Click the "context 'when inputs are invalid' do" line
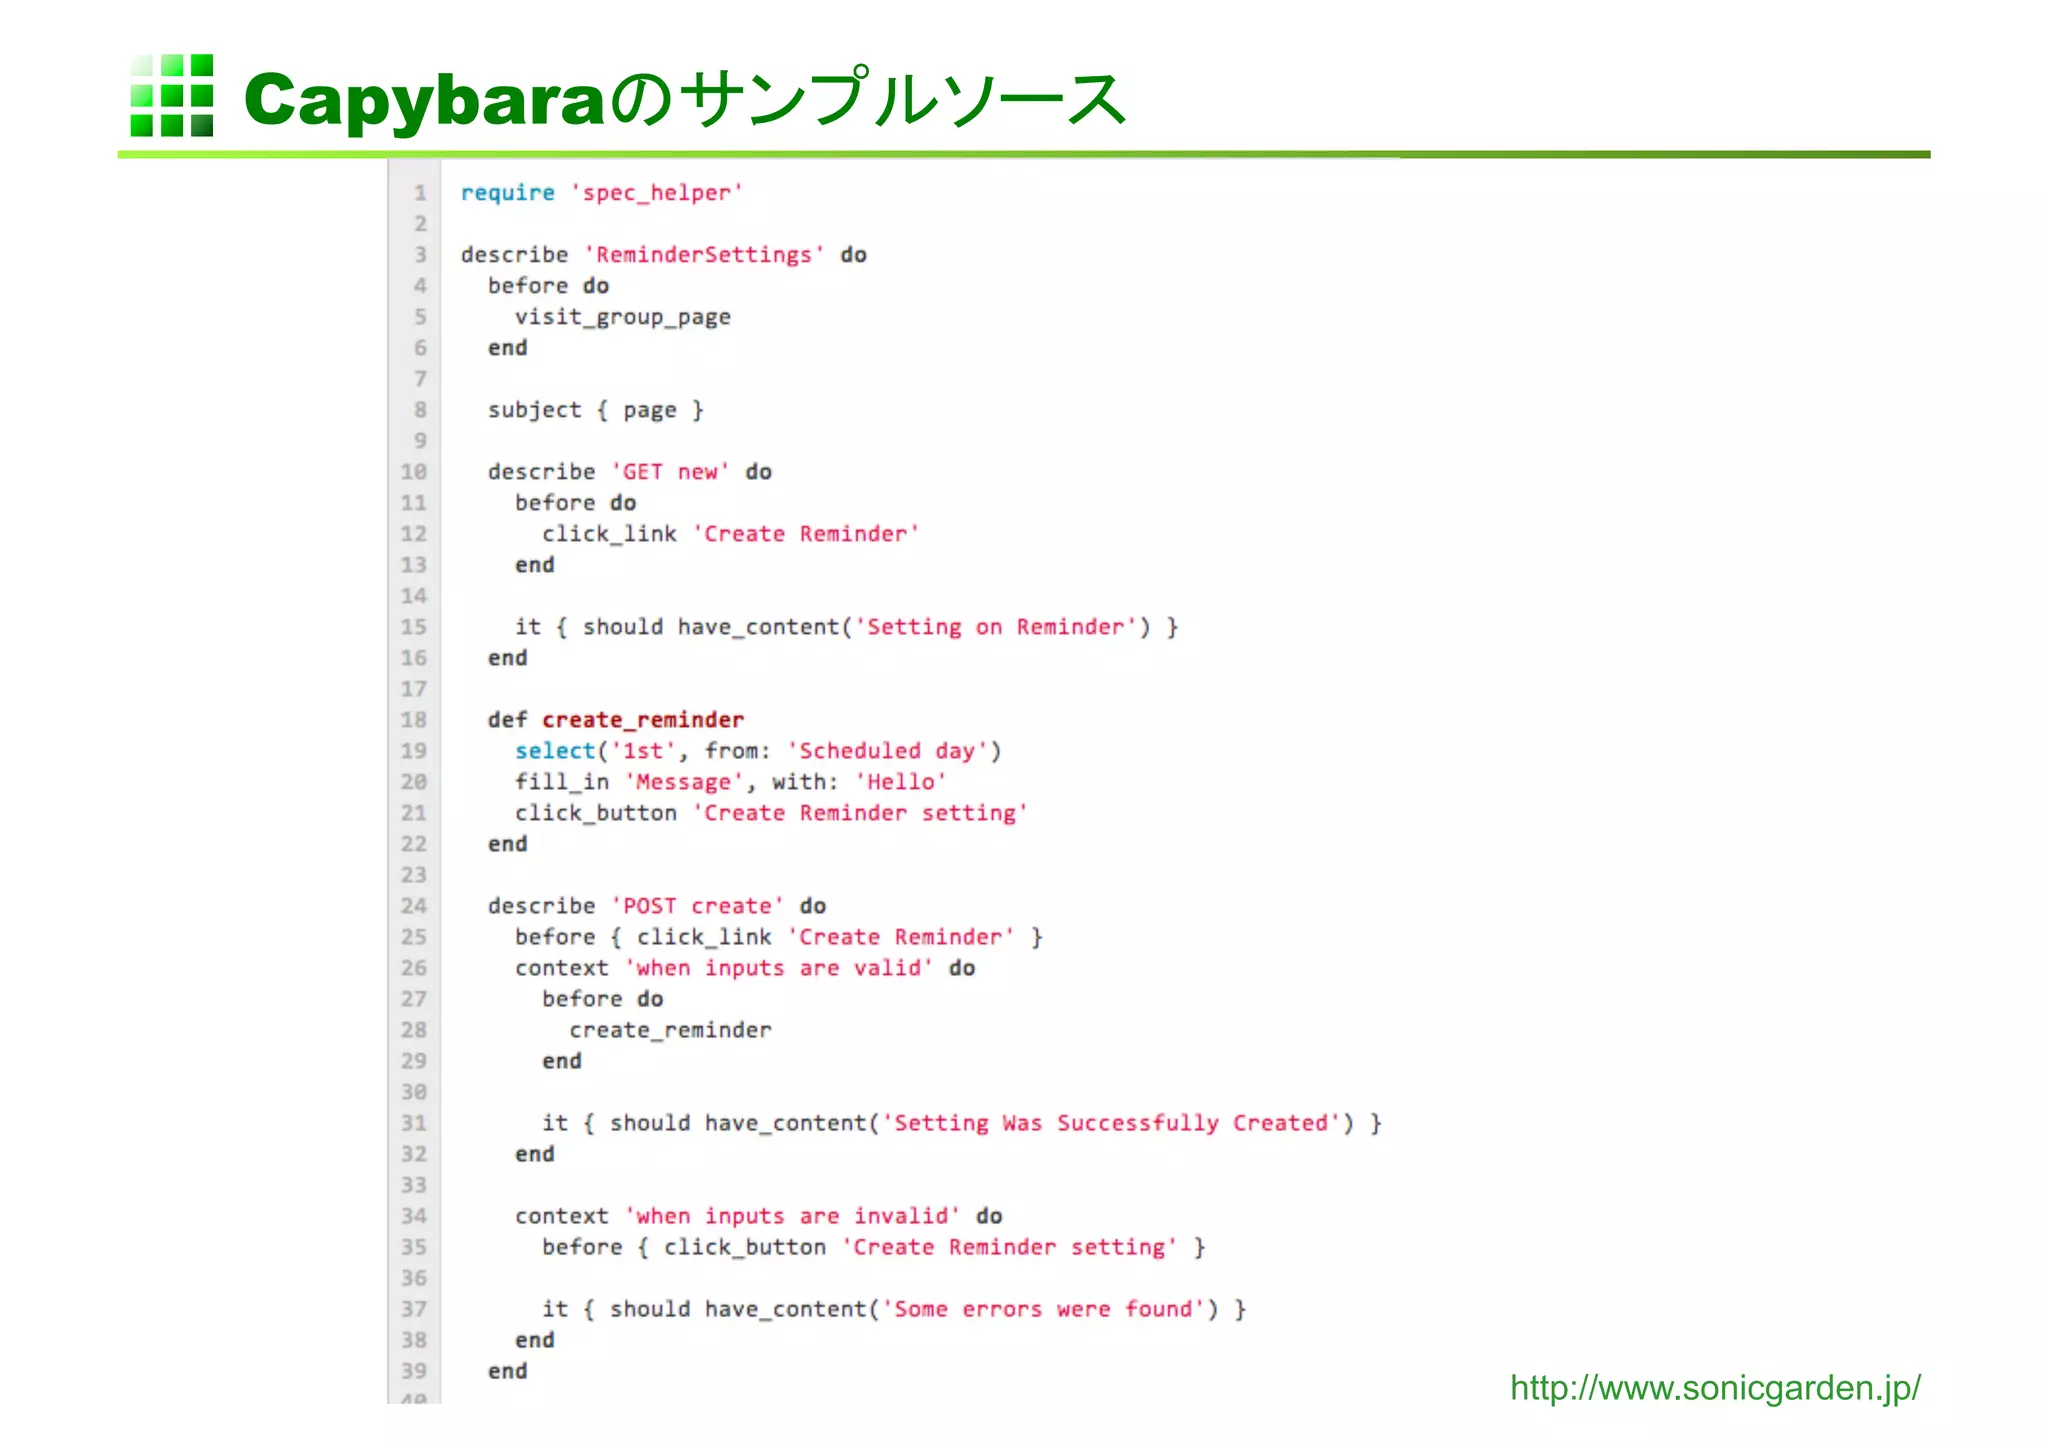This screenshot has height=1447, width=2048. (x=758, y=1216)
